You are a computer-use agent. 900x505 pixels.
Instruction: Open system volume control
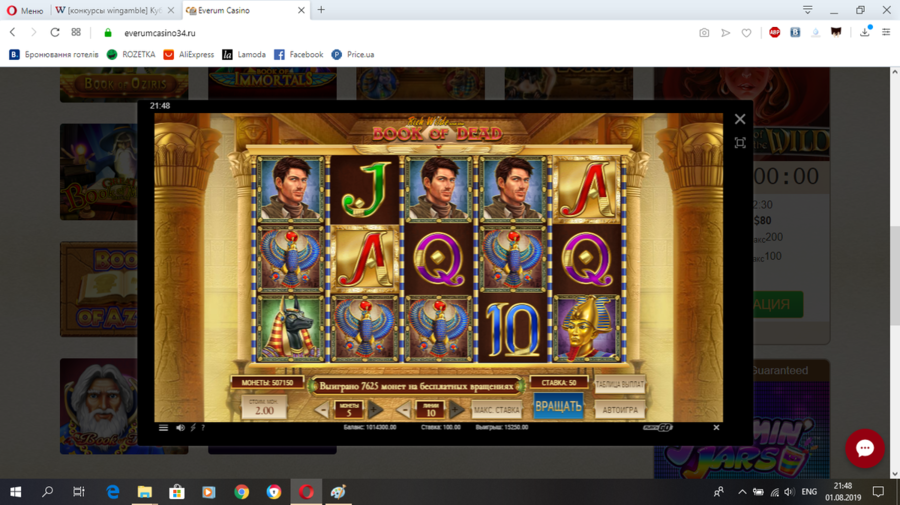790,492
